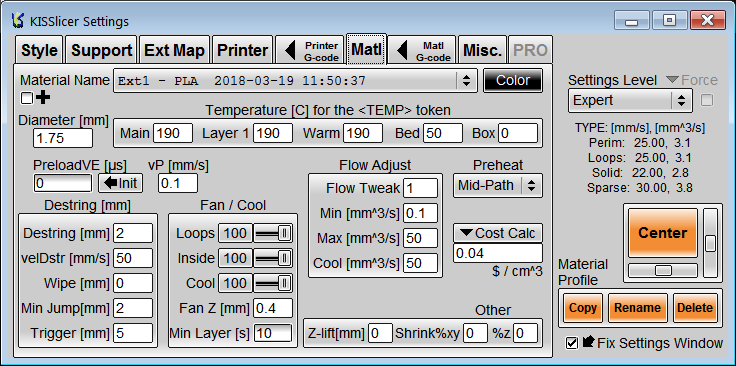Click the PreloadVE input field
Image resolution: width=736 pixels, height=366 pixels.
(63, 183)
